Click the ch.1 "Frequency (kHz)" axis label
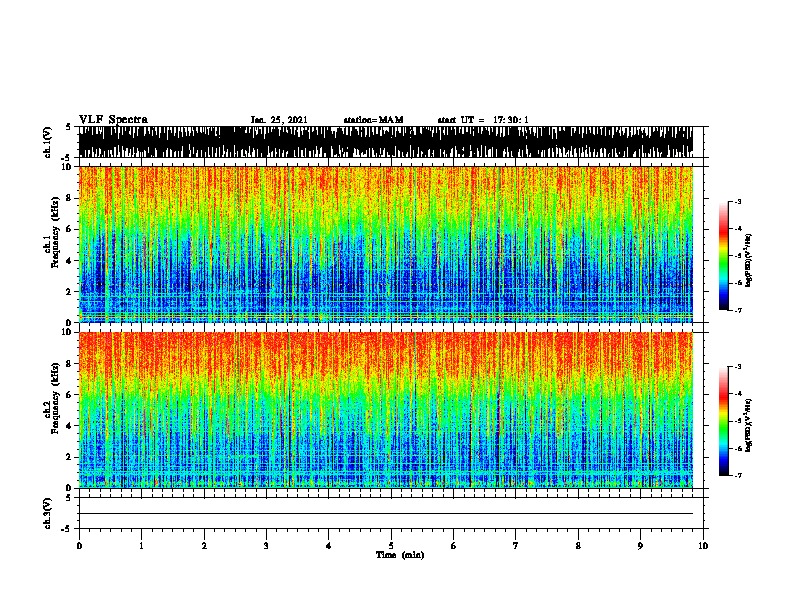Image resolution: width=792 pixels, height=612 pixels. [56, 233]
